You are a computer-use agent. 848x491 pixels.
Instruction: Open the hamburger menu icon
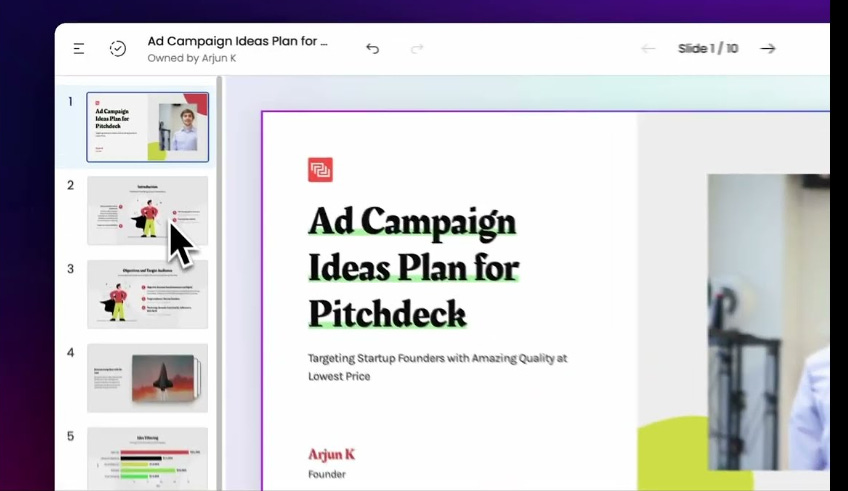pyautogui.click(x=79, y=49)
